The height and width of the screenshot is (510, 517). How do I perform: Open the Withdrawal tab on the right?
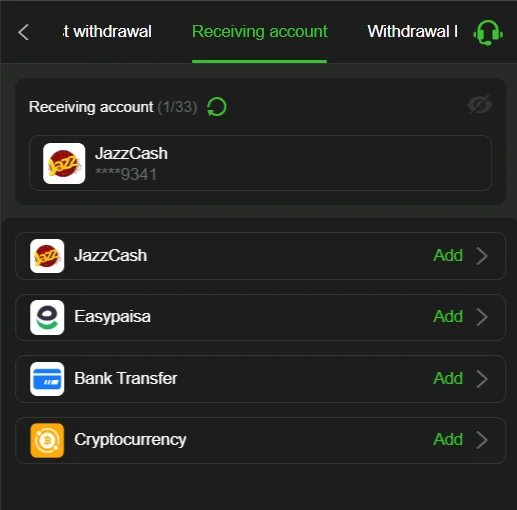point(413,32)
